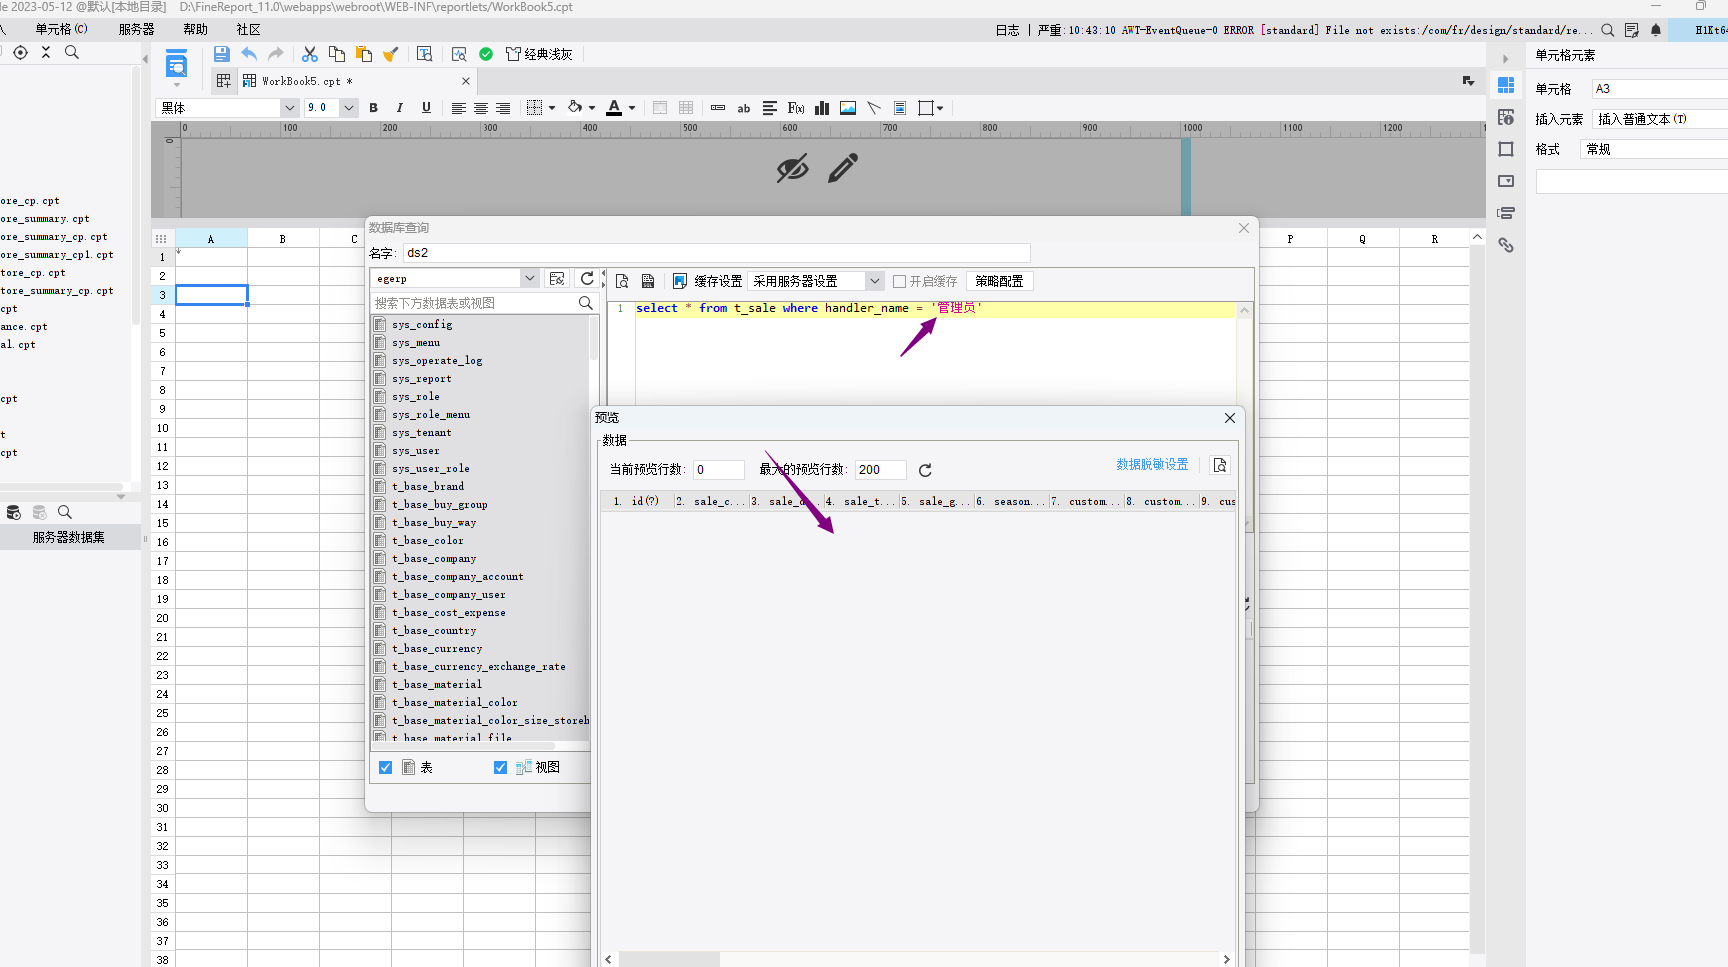Screen dimensions: 1728x967
Task: Click the 策略配置 button
Action: [999, 282]
